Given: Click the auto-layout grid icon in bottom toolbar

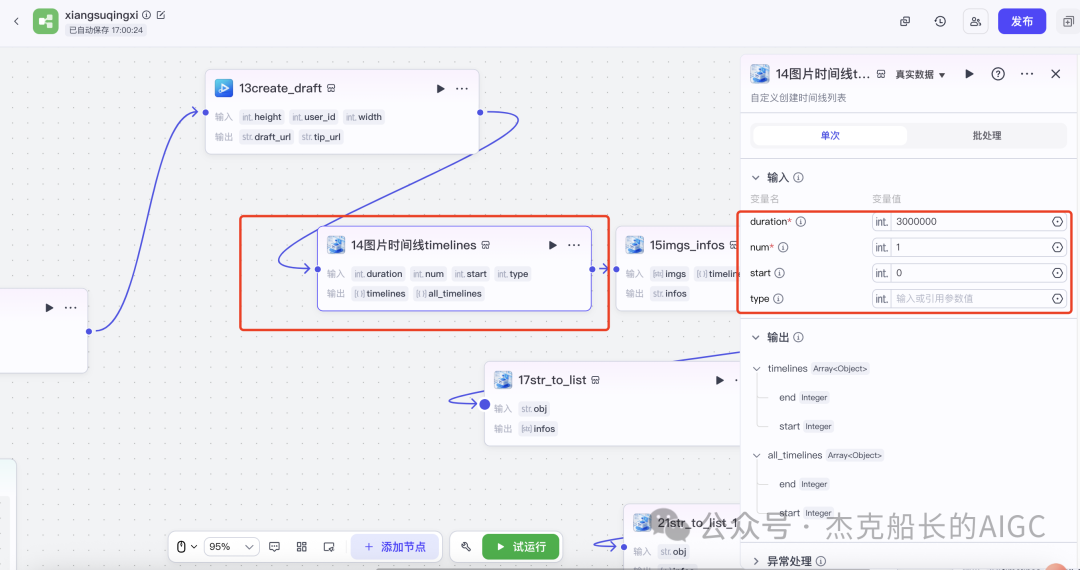Looking at the screenshot, I should point(302,547).
